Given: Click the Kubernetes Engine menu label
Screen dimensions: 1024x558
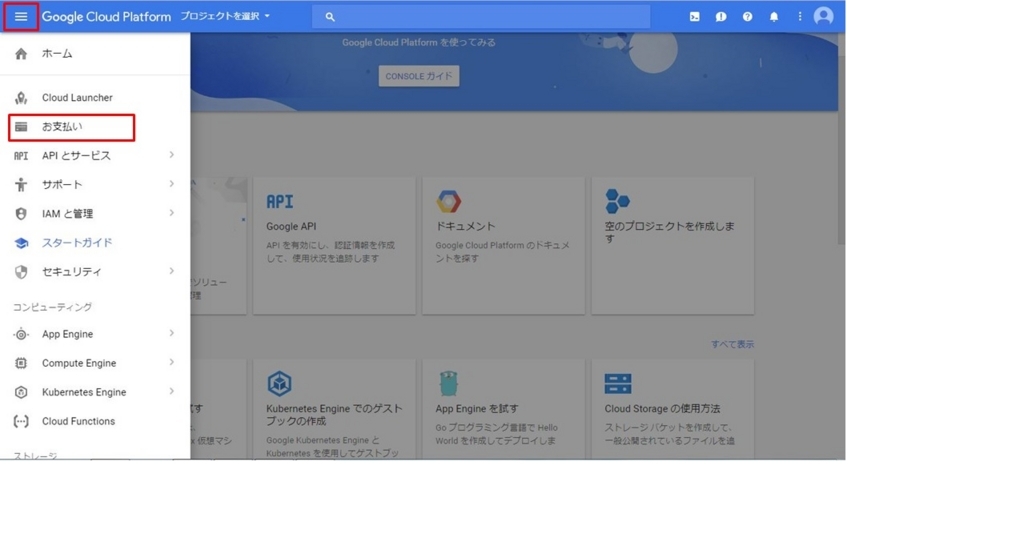Looking at the screenshot, I should 84,392.
